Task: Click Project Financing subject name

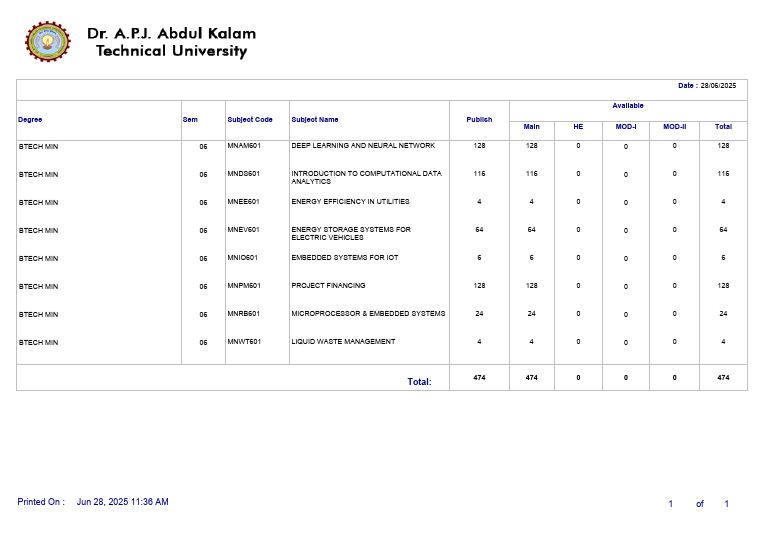Action: pos(328,285)
